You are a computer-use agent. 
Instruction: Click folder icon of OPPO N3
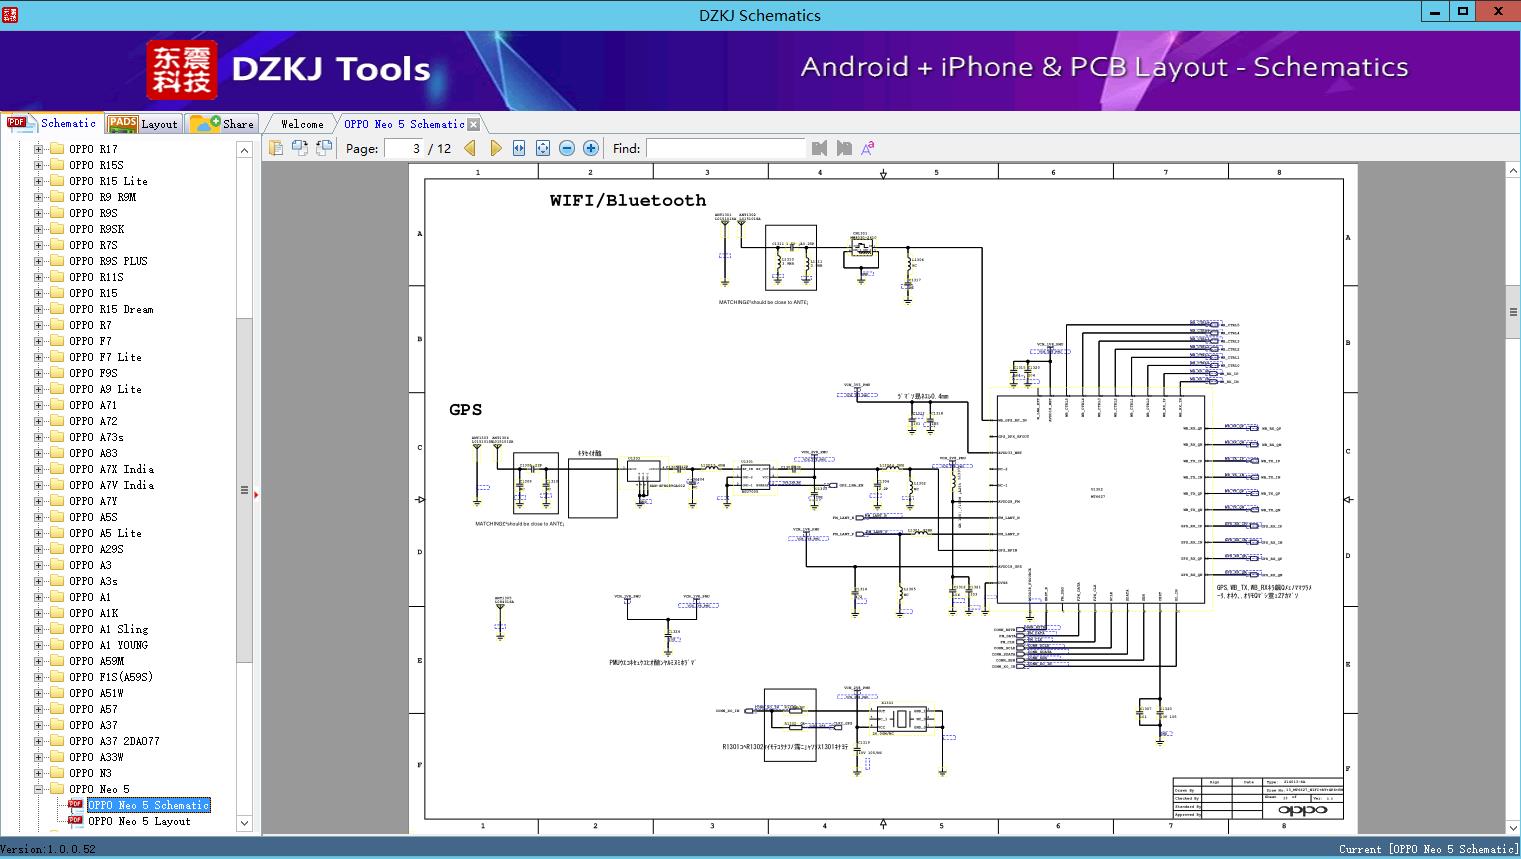coord(57,773)
